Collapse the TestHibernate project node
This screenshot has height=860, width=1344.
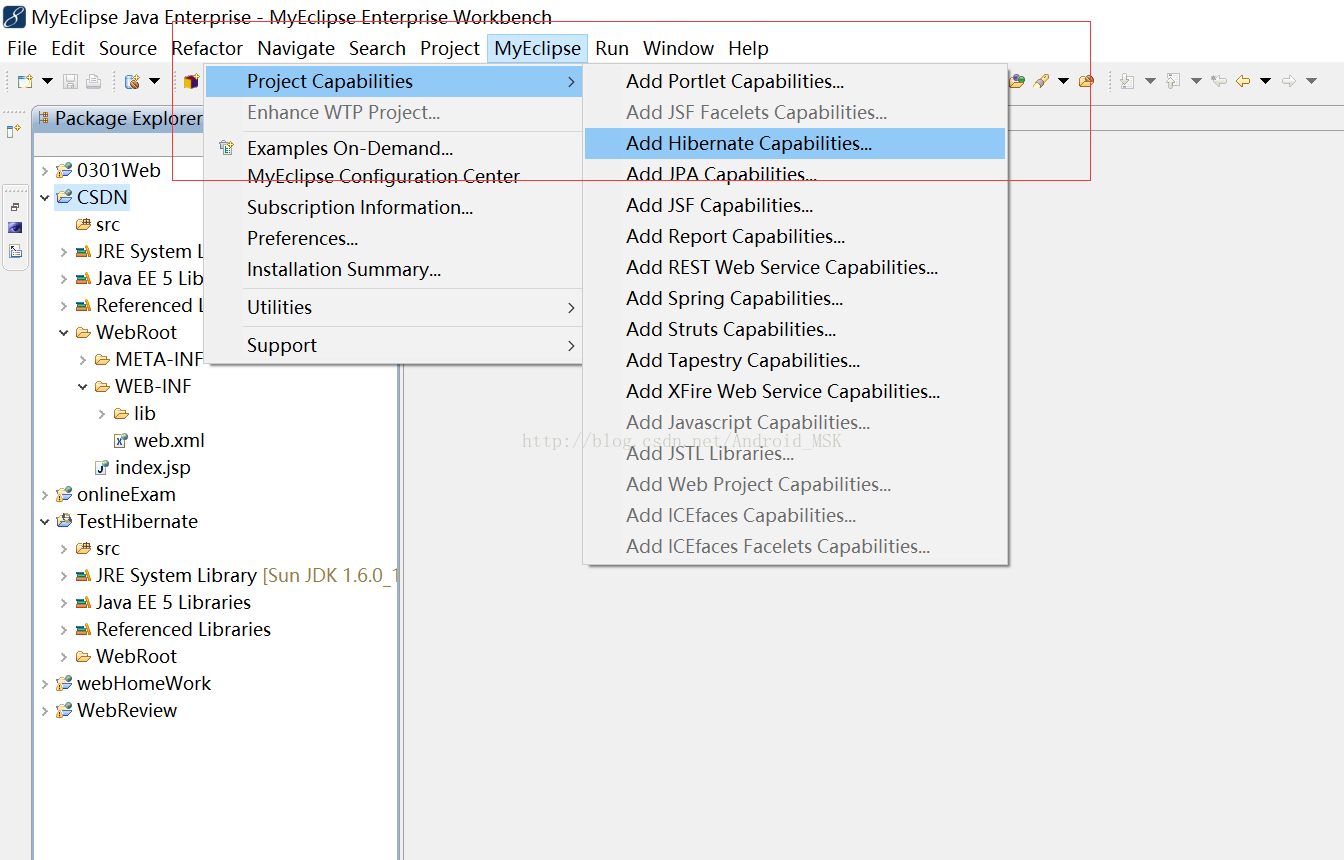pyautogui.click(x=44, y=522)
